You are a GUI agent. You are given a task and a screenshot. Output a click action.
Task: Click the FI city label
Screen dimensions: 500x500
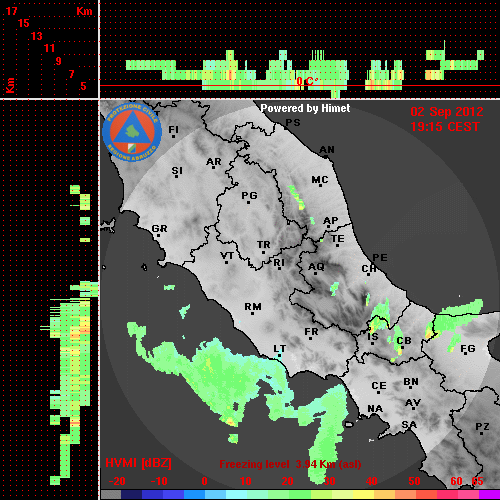pos(174,129)
